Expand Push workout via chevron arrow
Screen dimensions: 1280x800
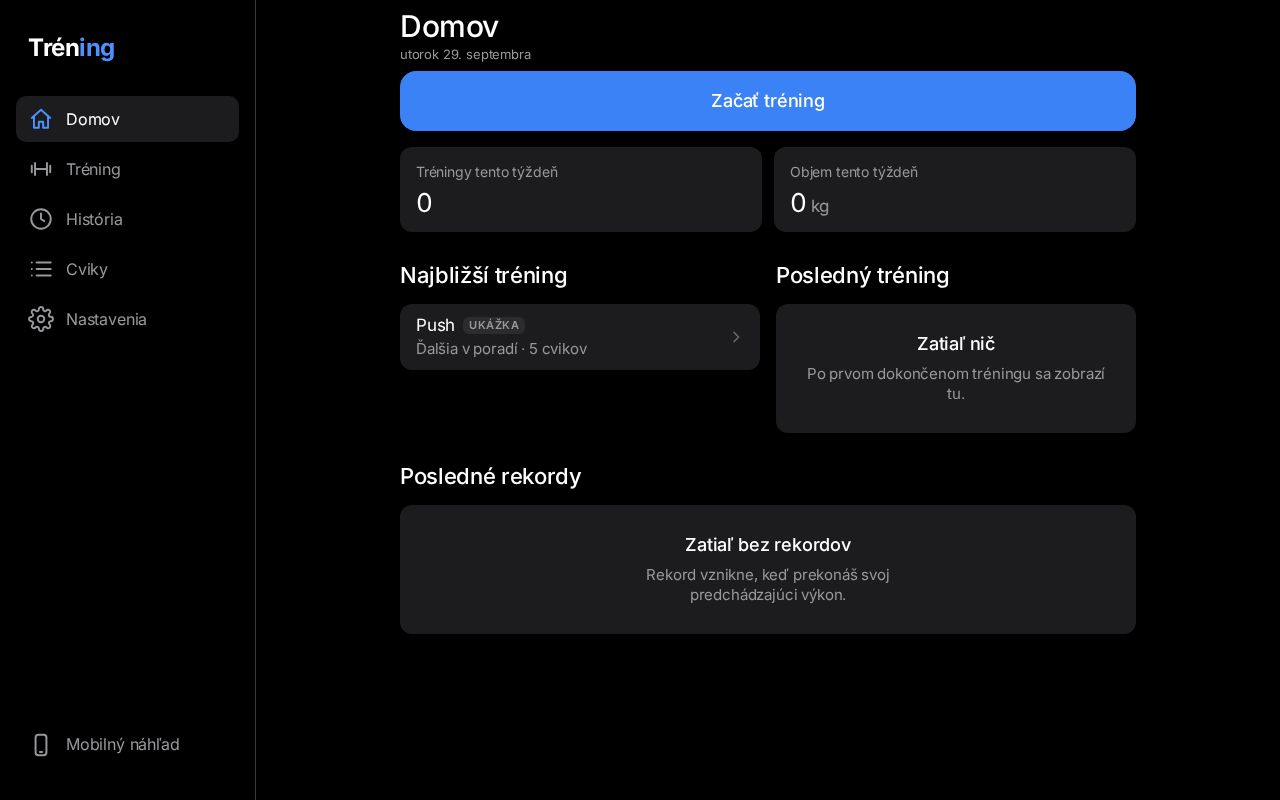click(736, 337)
